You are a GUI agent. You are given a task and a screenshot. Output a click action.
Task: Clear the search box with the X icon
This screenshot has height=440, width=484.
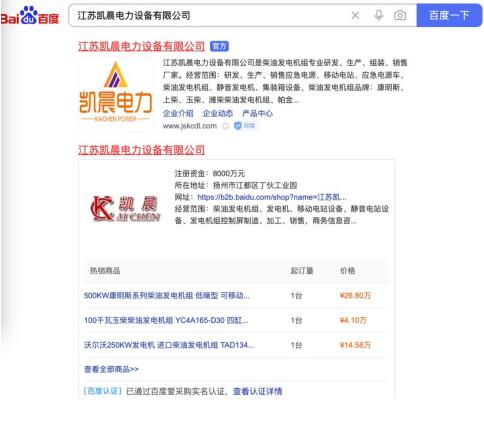[x=355, y=15]
